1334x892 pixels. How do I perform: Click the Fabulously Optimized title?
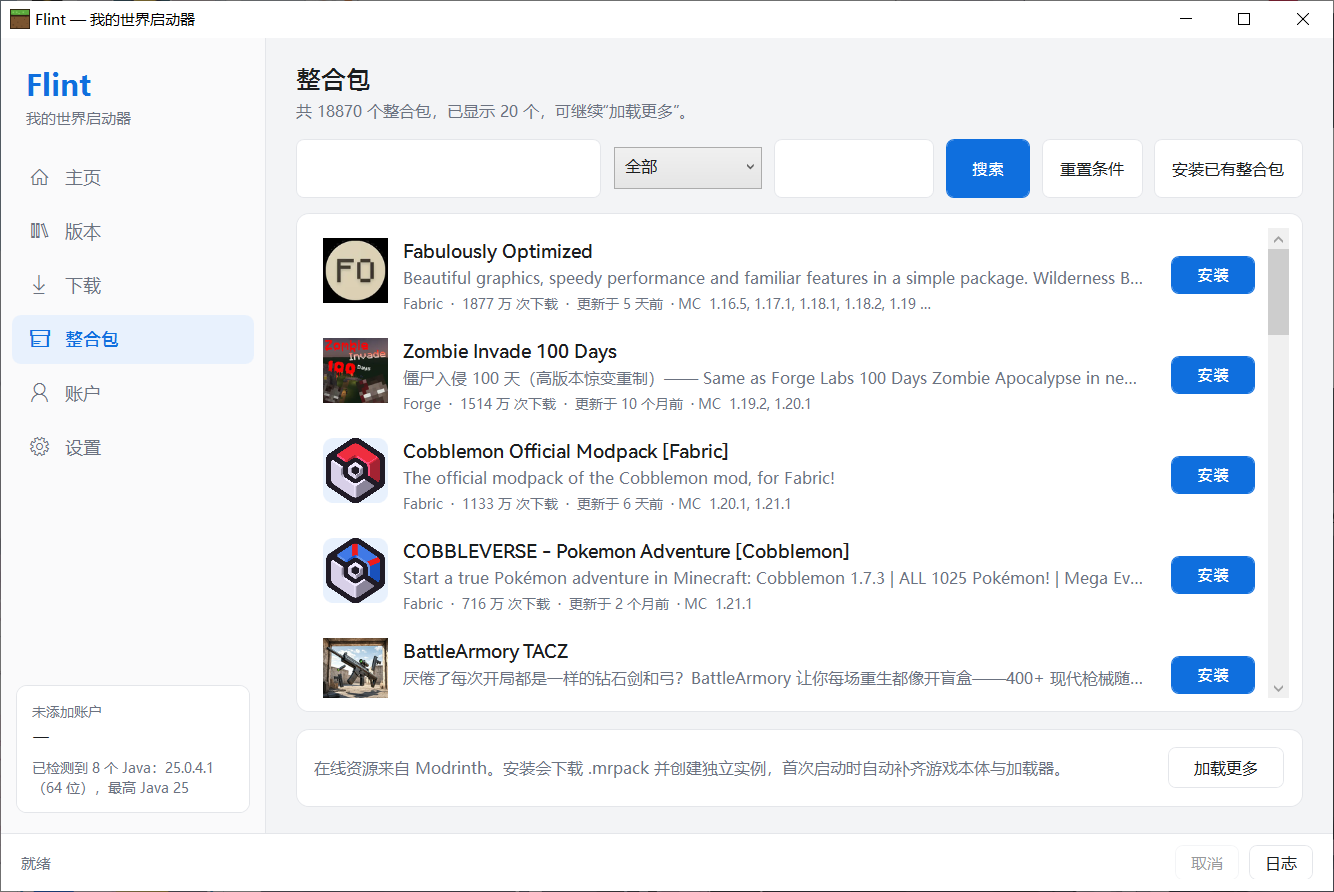tap(497, 251)
